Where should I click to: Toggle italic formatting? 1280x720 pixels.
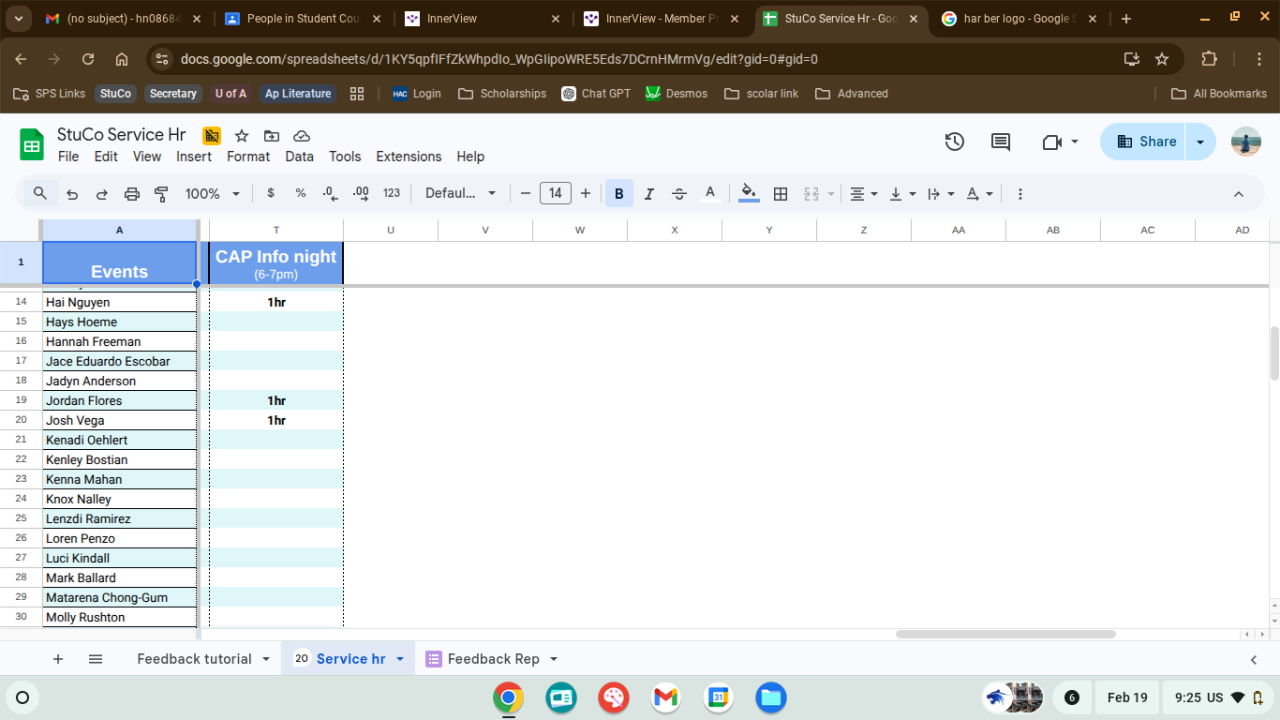click(649, 194)
